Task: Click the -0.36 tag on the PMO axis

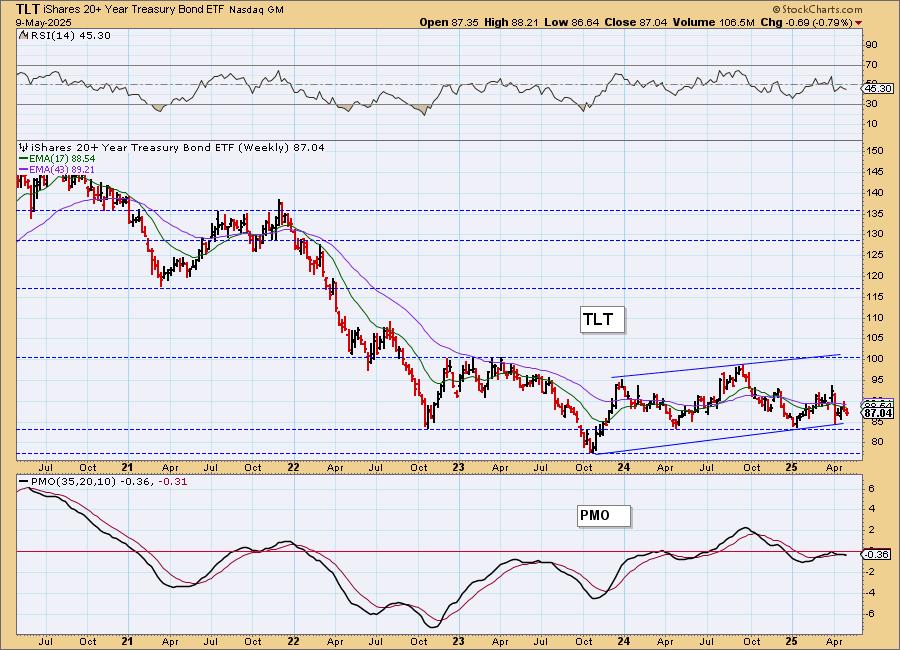Action: pyautogui.click(x=878, y=555)
